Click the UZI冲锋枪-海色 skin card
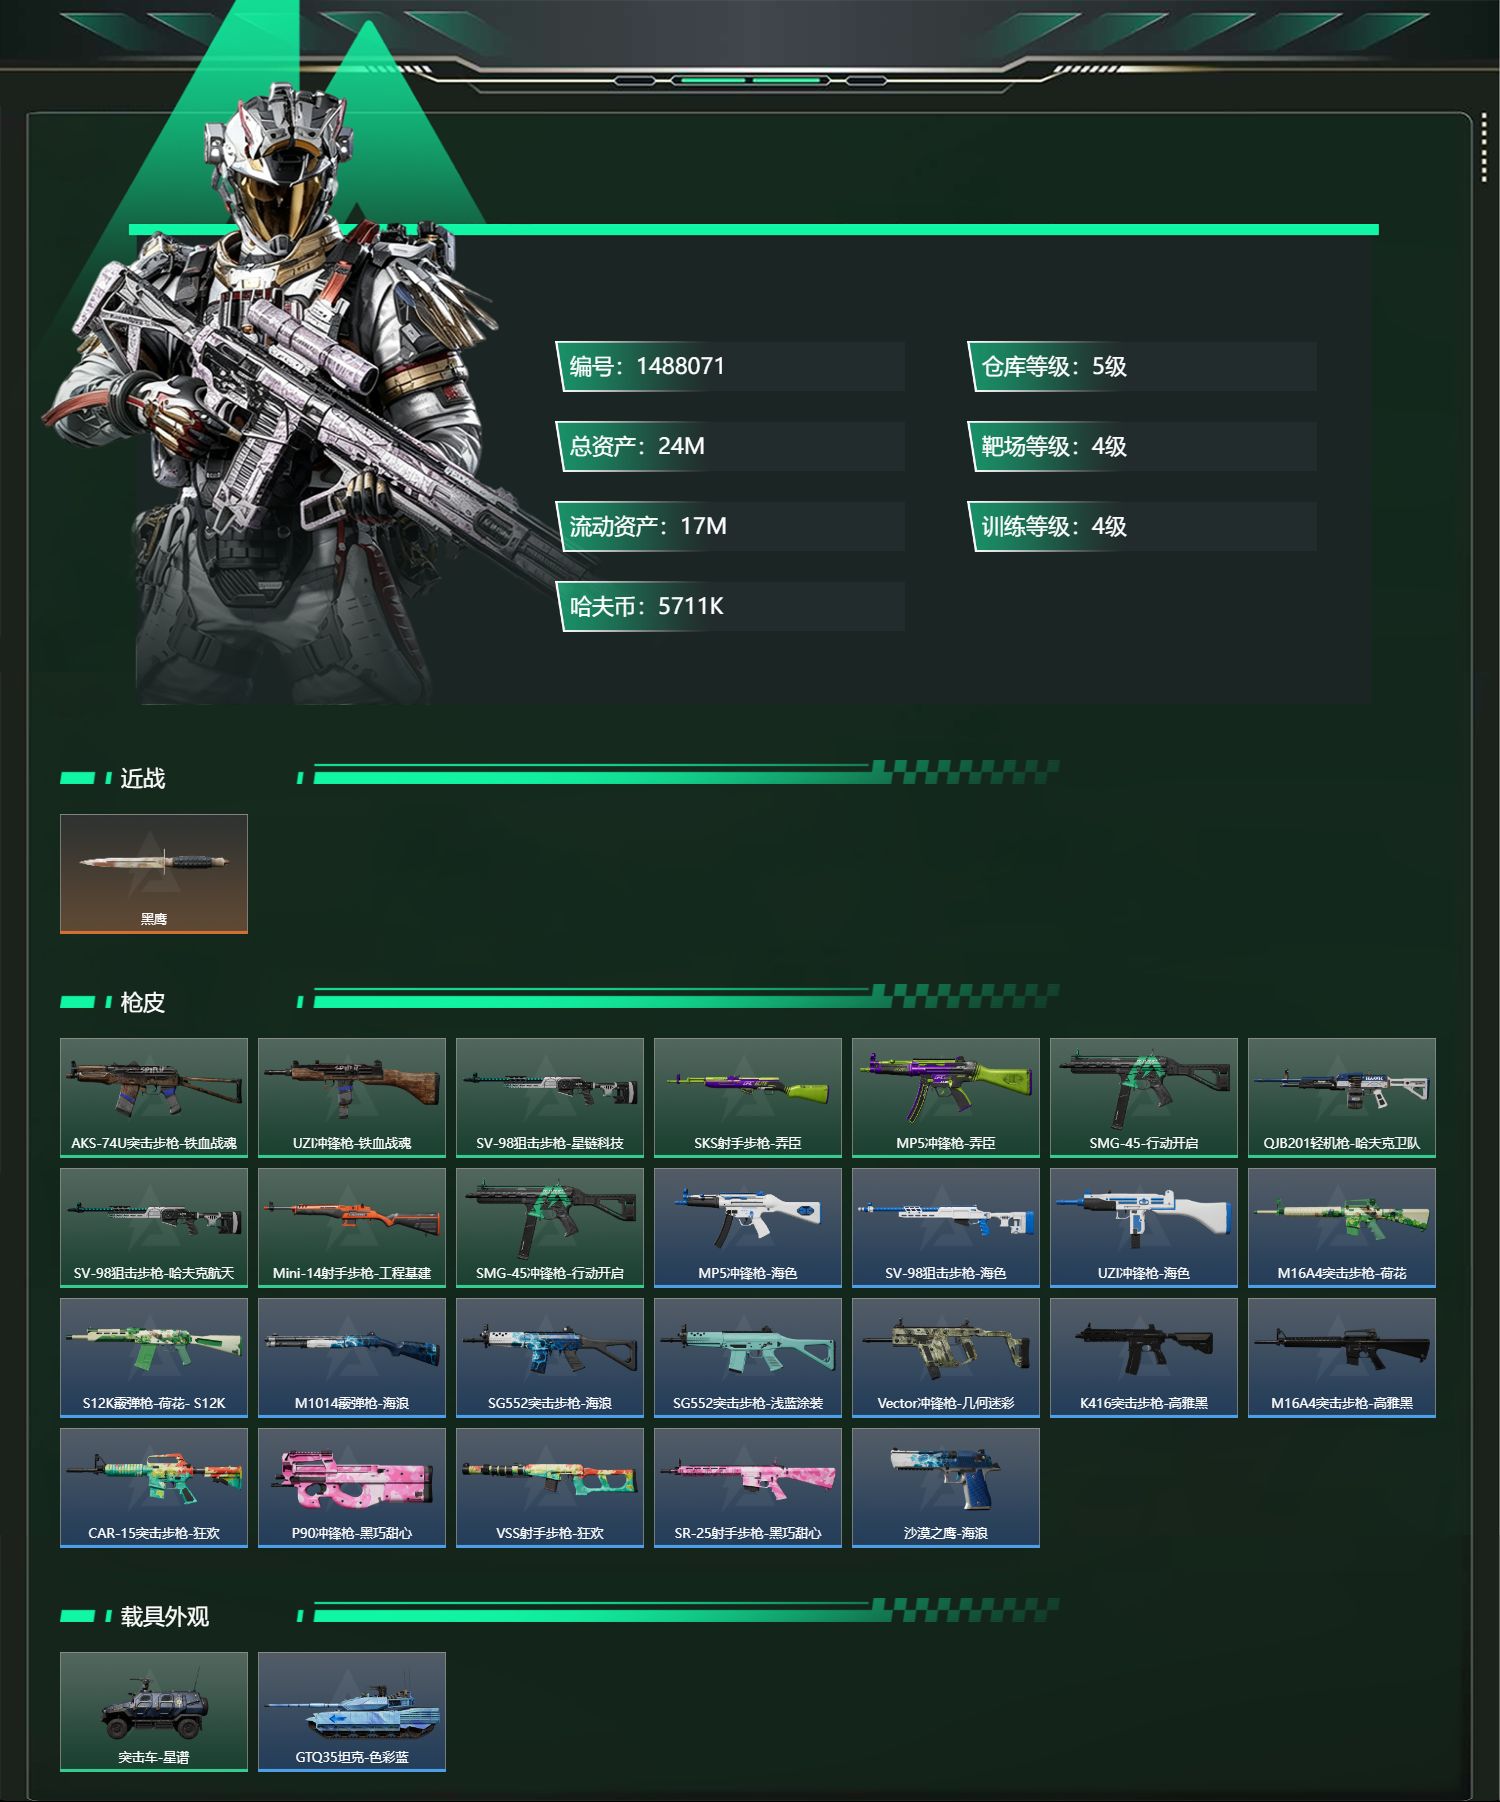Image resolution: width=1500 pixels, height=1802 pixels. coord(1144,1228)
